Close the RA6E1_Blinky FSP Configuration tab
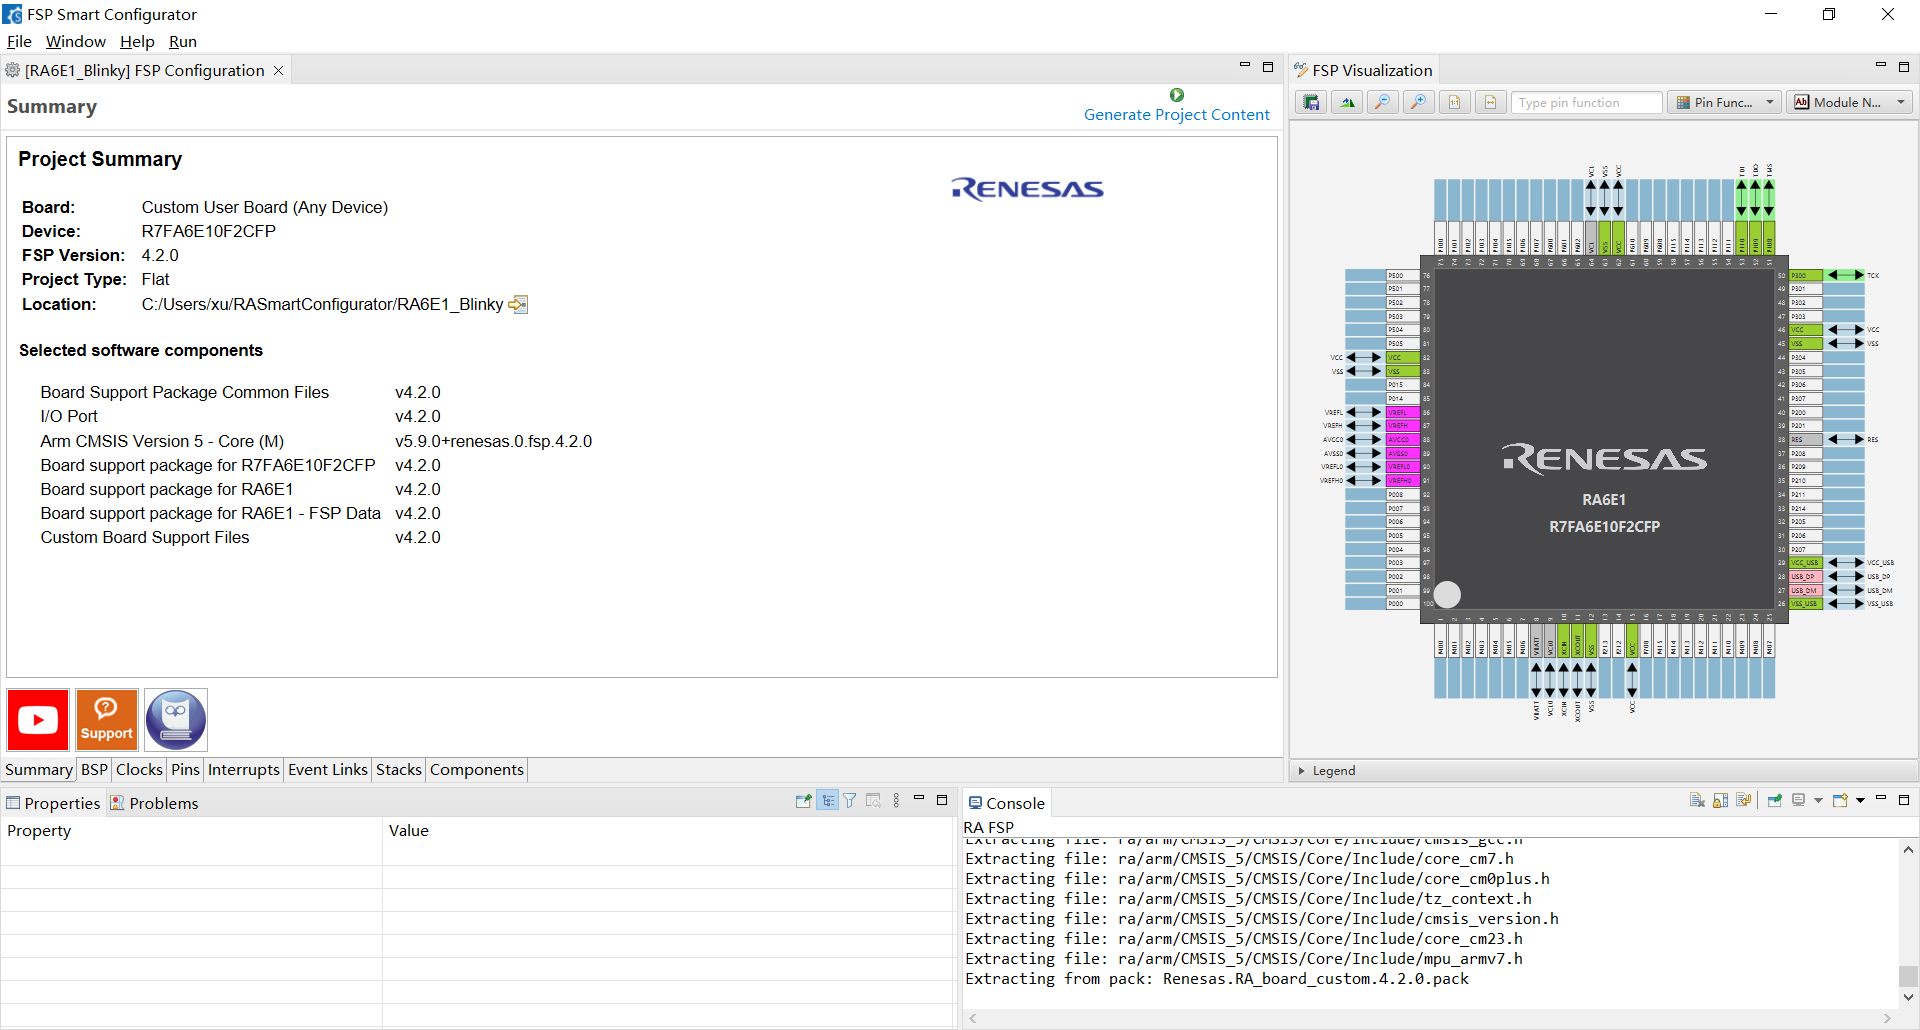 (x=279, y=71)
